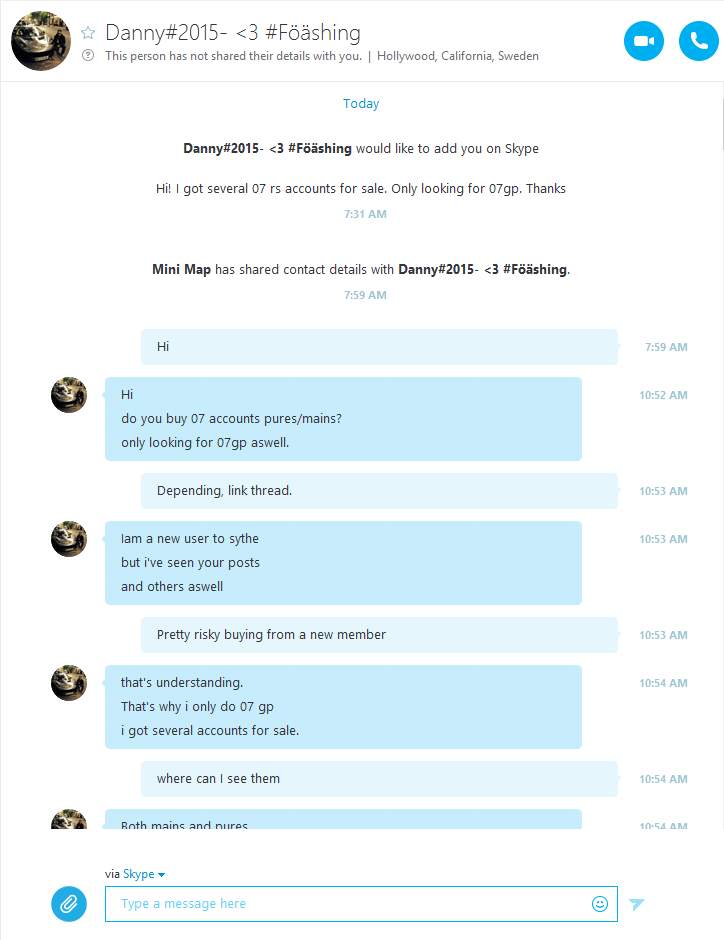Screen dimensions: 724x940
Task: Expand the via Skype dropdown
Action: 144,874
